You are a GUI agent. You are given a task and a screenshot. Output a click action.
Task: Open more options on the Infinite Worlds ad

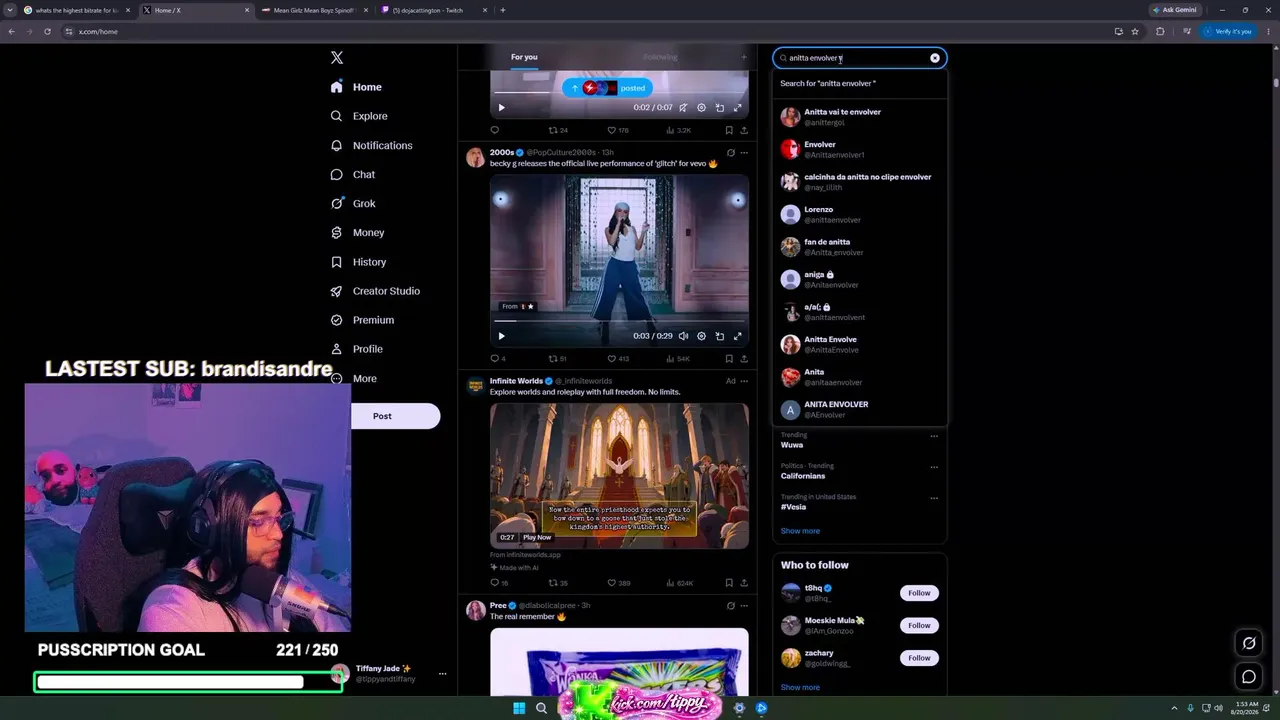click(x=744, y=381)
